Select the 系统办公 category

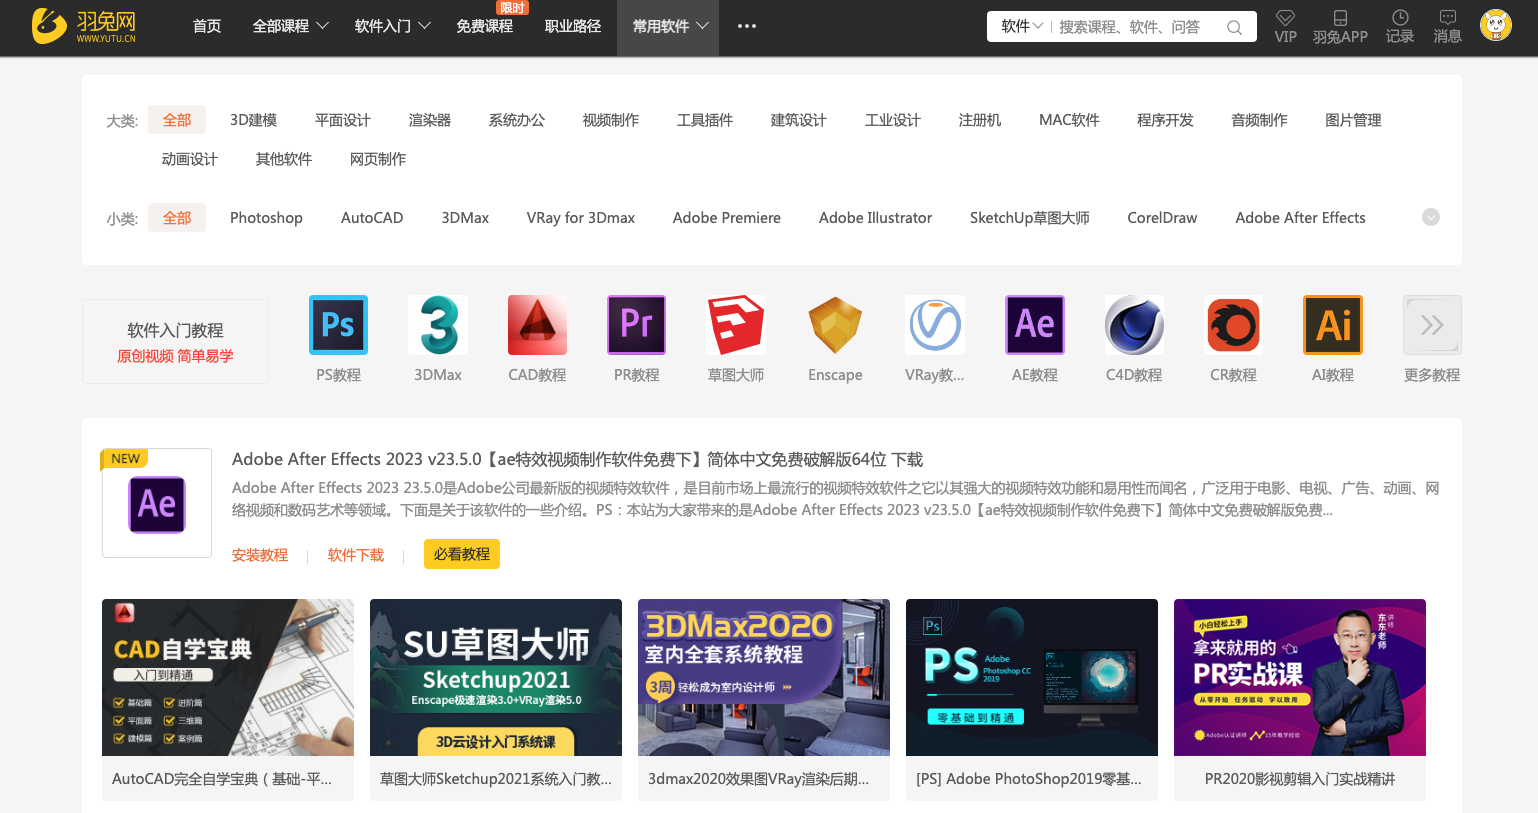[517, 120]
